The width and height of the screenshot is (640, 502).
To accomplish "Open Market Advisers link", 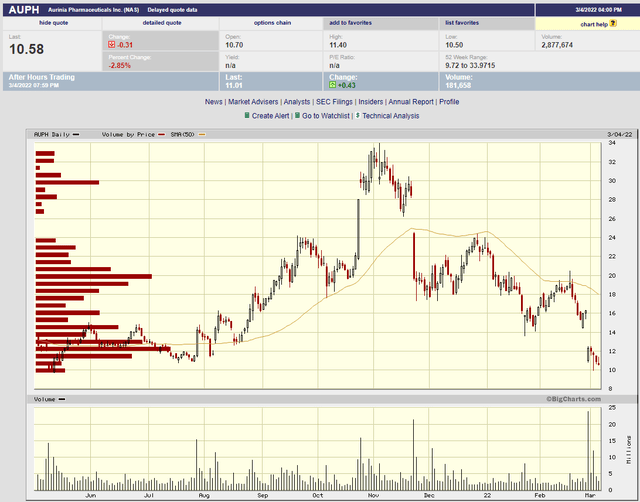I will tap(253, 102).
